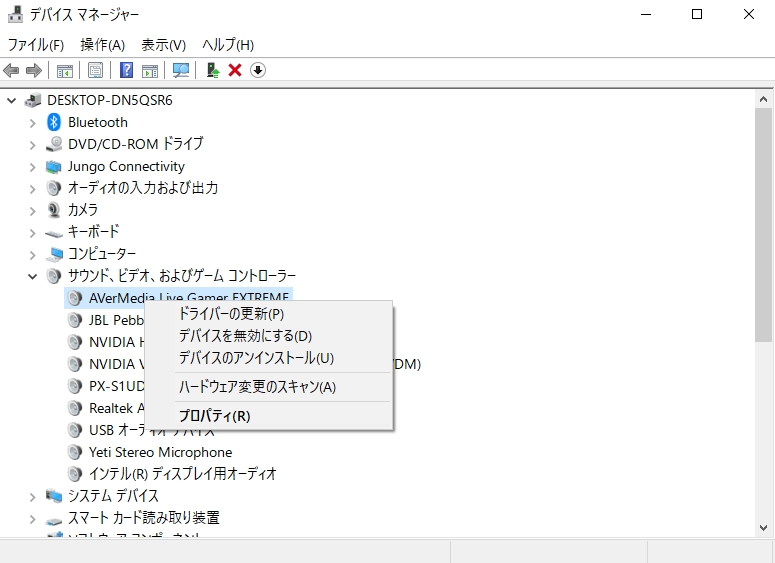Open the 表示(V) menu
The width and height of the screenshot is (775, 563).
coord(164,45)
